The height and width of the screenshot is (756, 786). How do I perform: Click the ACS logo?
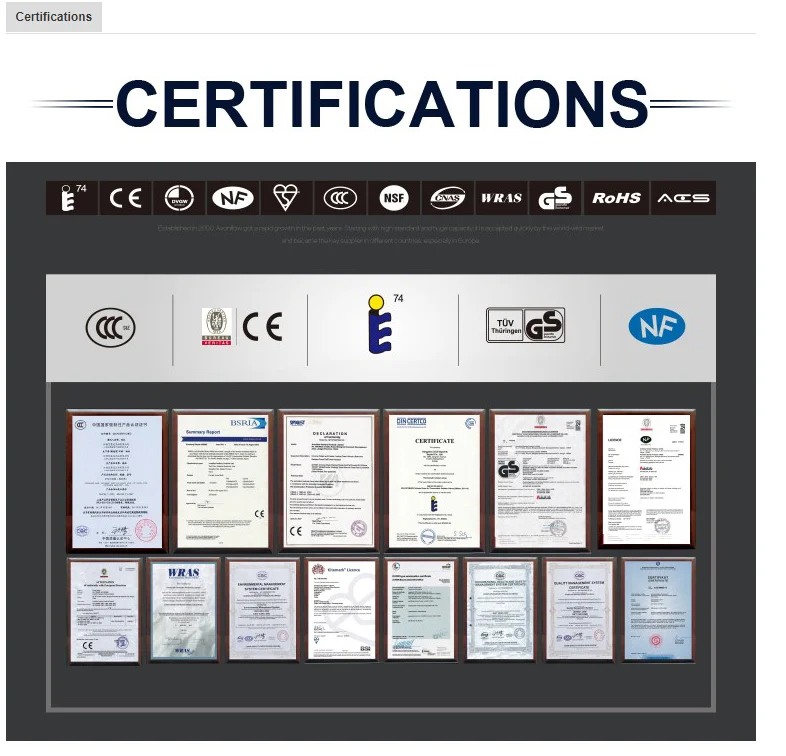[x=683, y=198]
